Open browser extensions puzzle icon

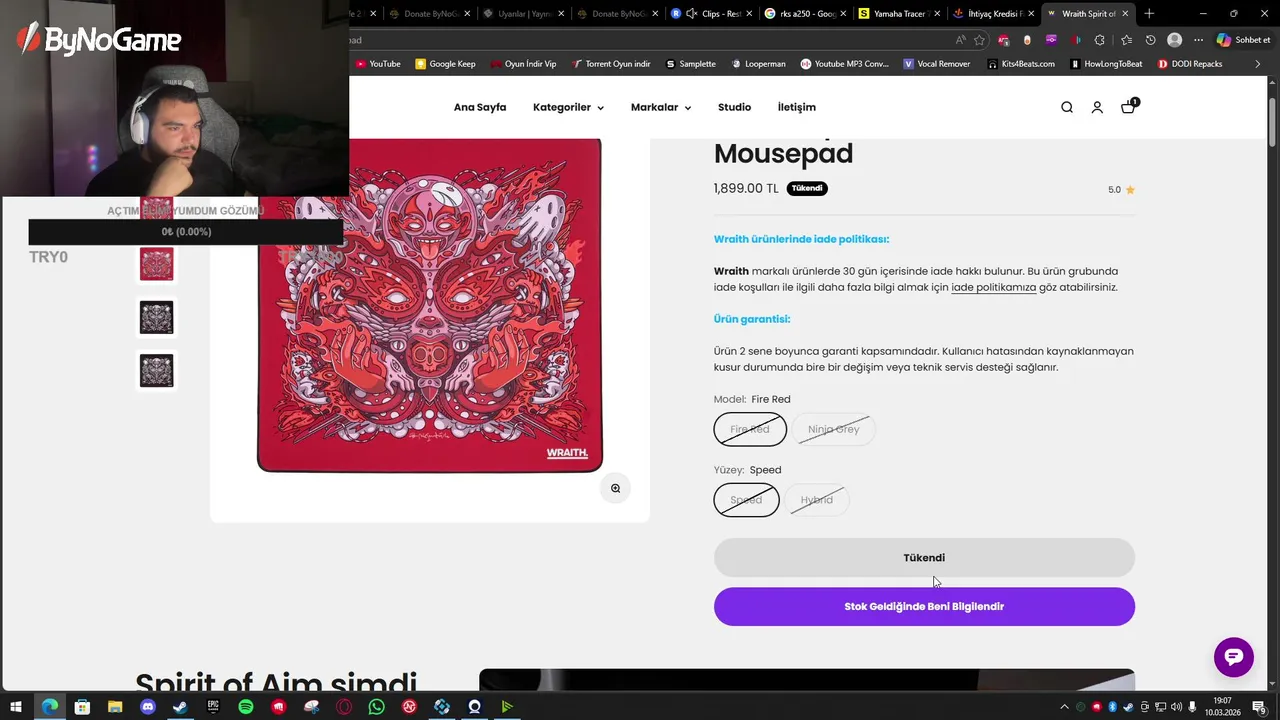coord(1099,40)
